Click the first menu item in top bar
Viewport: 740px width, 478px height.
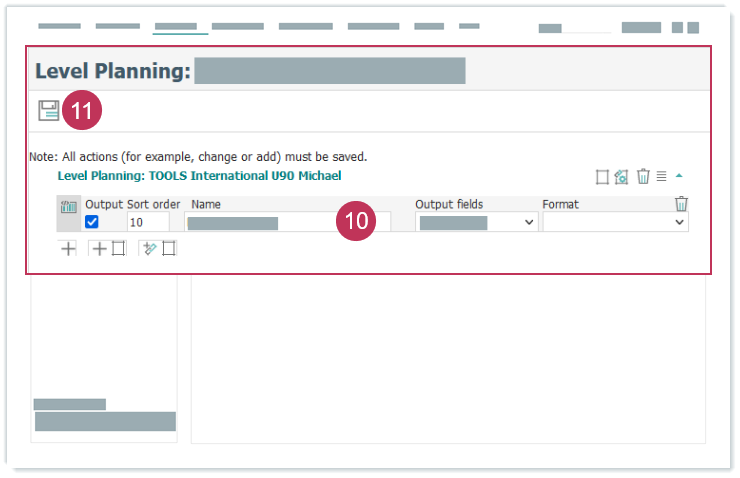[59, 27]
